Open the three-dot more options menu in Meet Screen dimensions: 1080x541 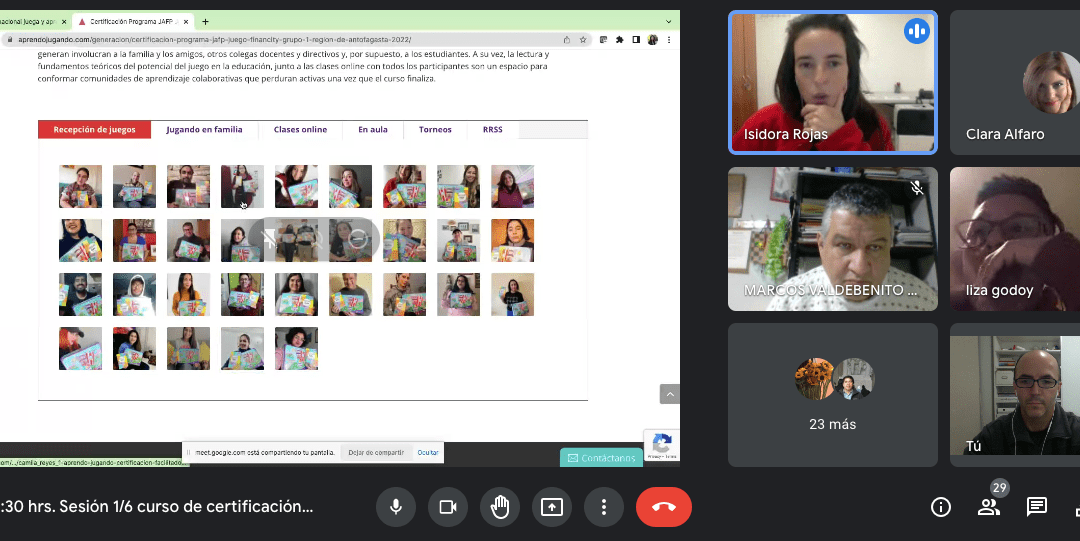coord(603,507)
